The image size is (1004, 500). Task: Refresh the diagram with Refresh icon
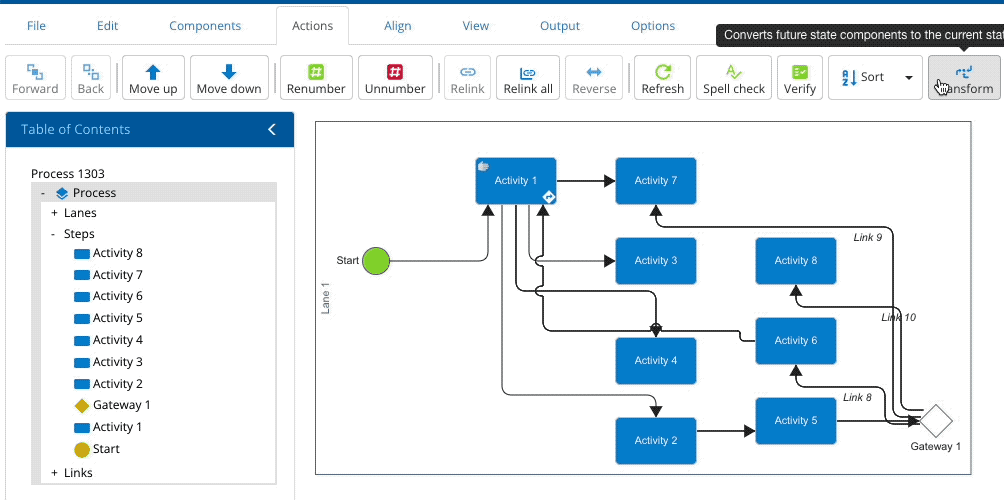pos(662,72)
